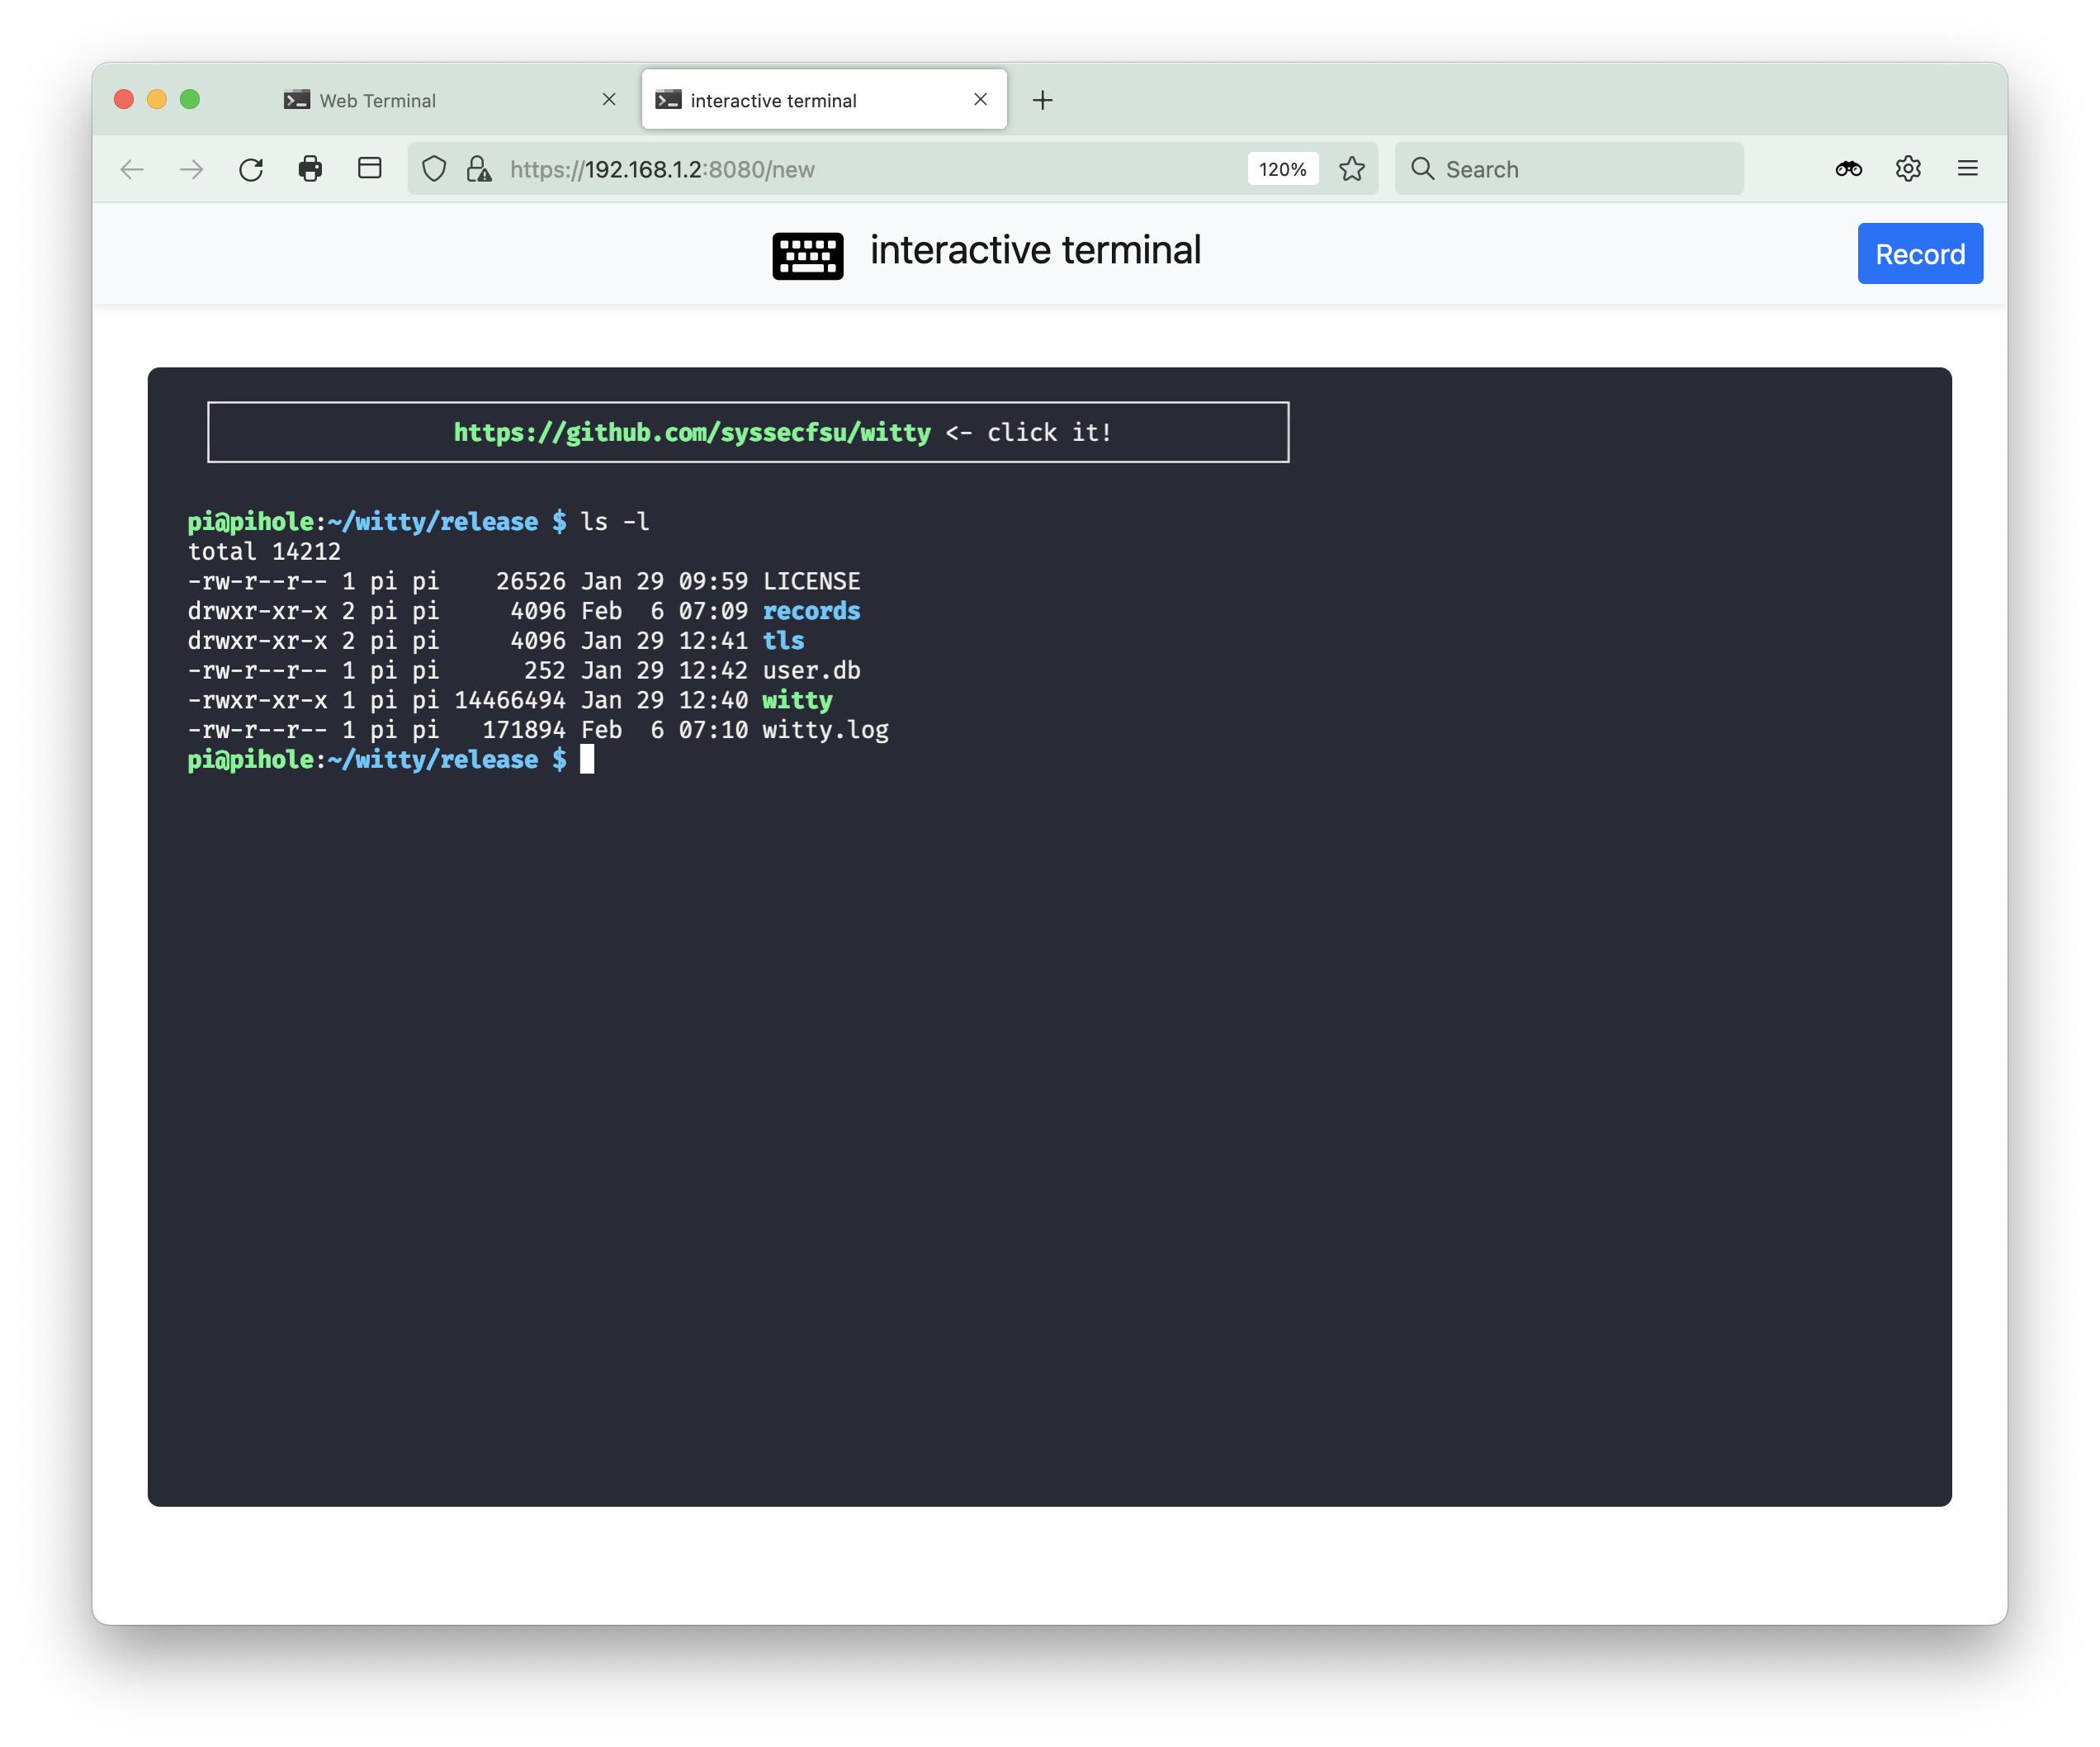Reload the current page

click(x=251, y=169)
